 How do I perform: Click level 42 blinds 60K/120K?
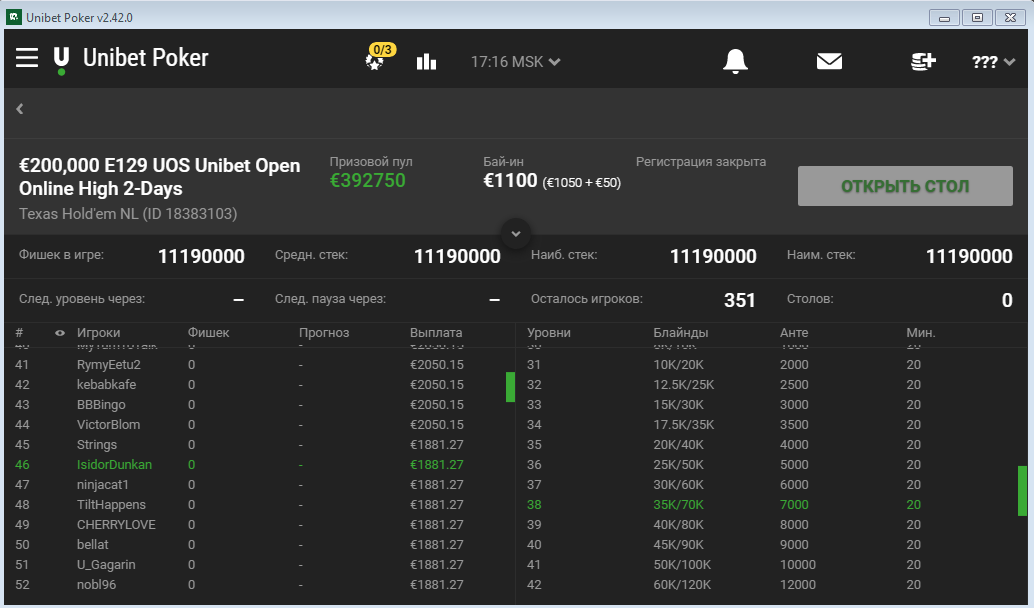pyautogui.click(x=682, y=585)
